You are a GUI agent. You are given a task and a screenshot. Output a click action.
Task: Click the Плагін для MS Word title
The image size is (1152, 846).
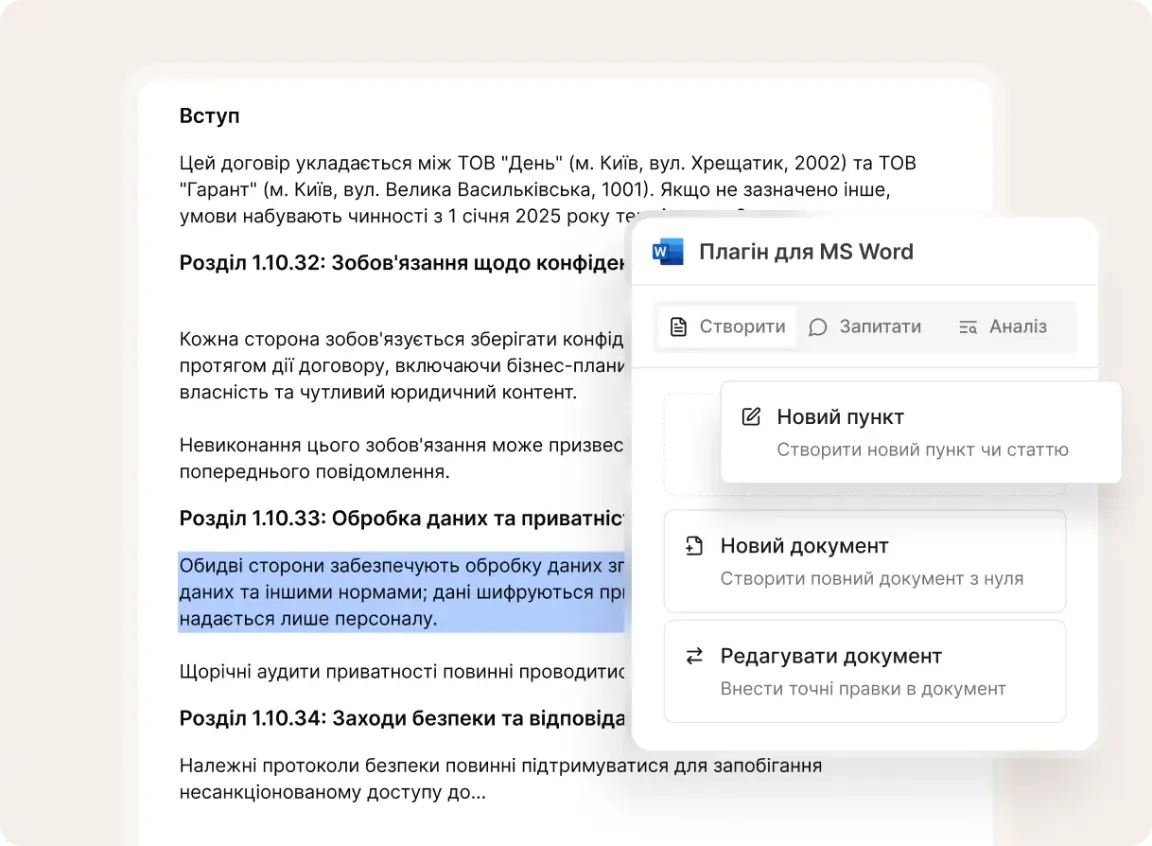coord(806,251)
